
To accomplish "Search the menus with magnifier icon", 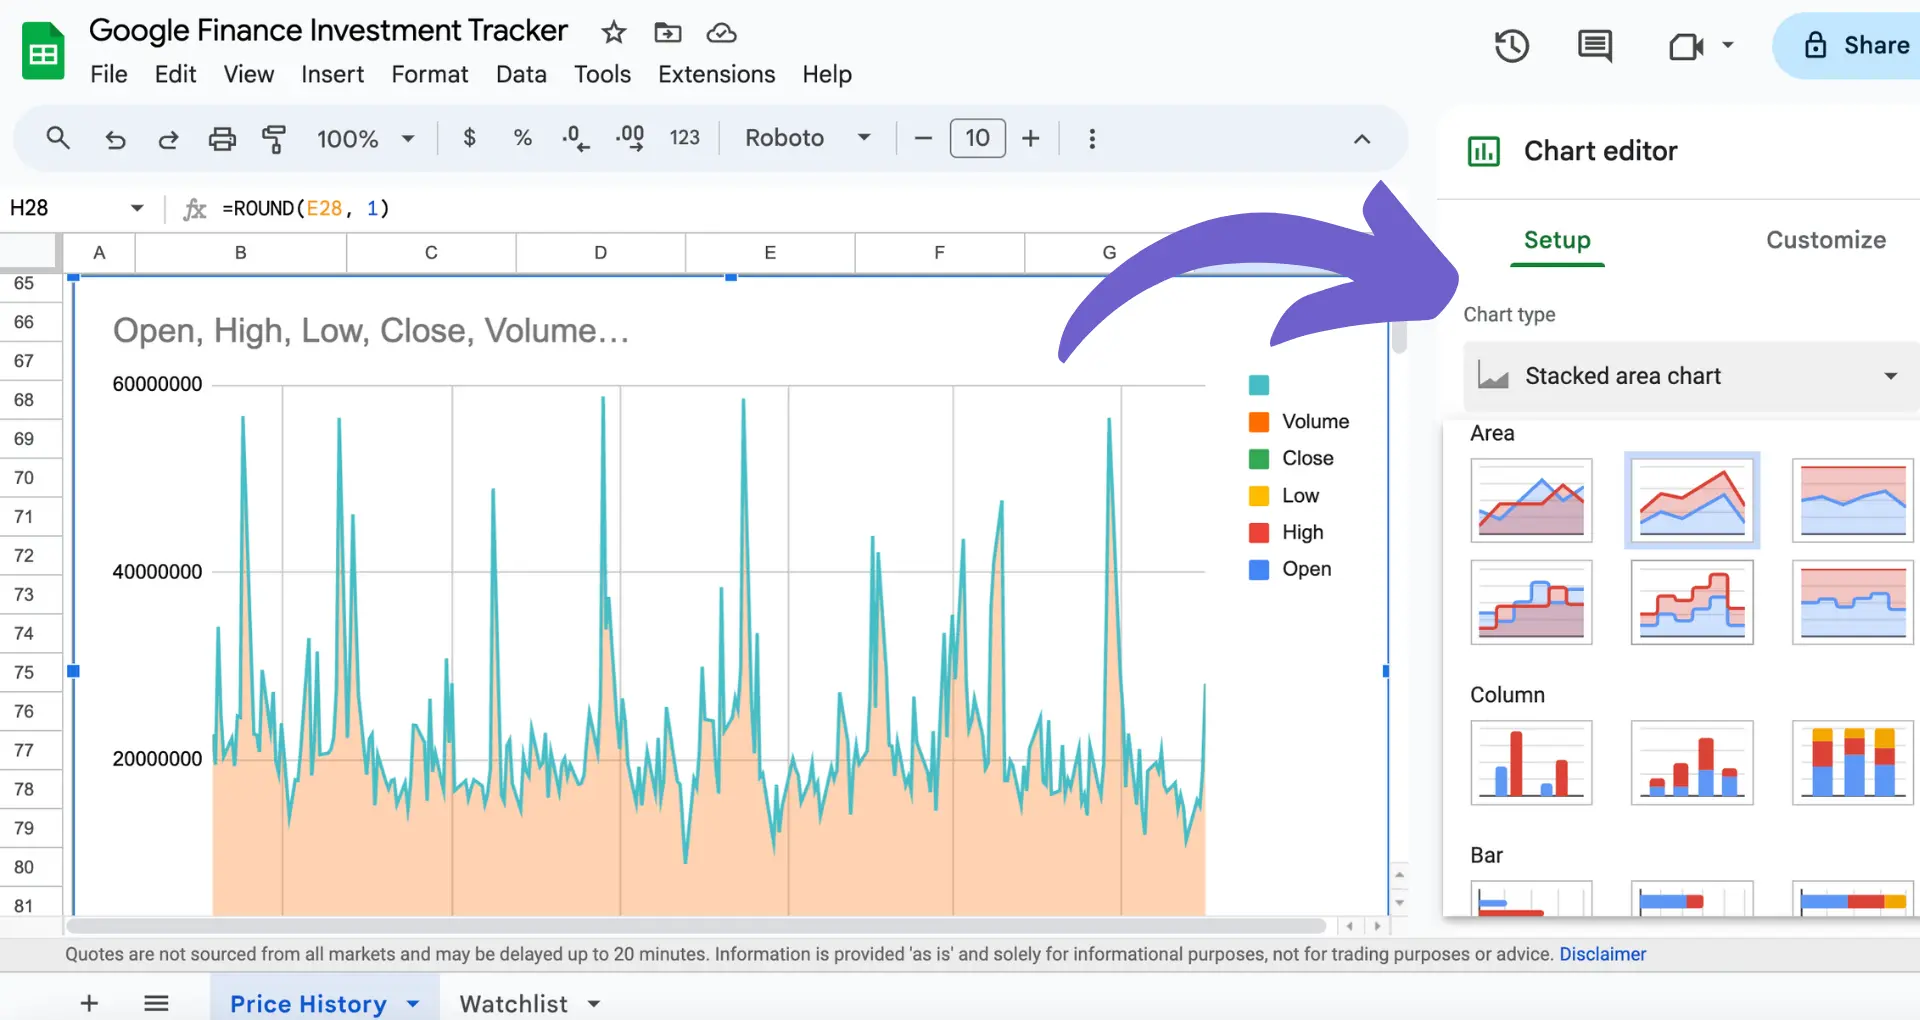I will pos(58,138).
